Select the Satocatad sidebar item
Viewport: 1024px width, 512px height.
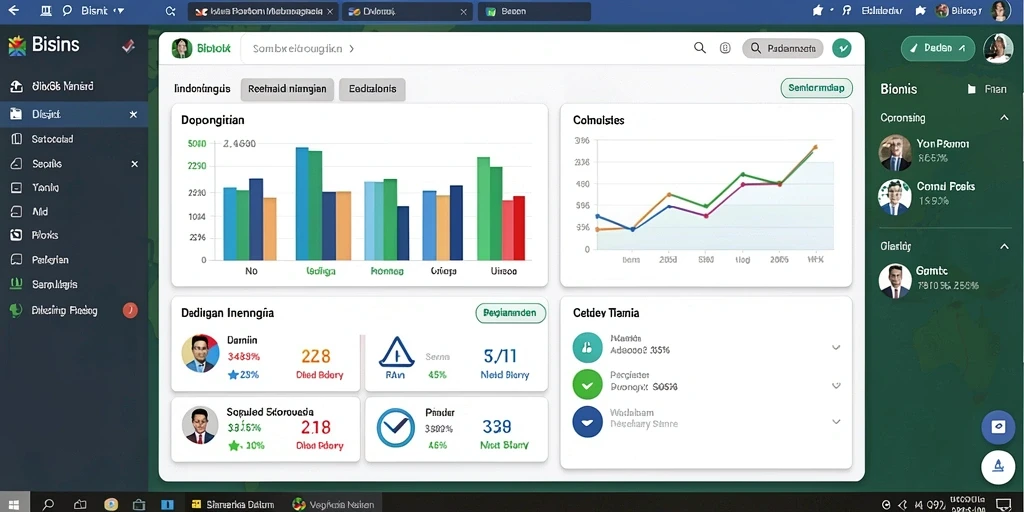point(74,139)
